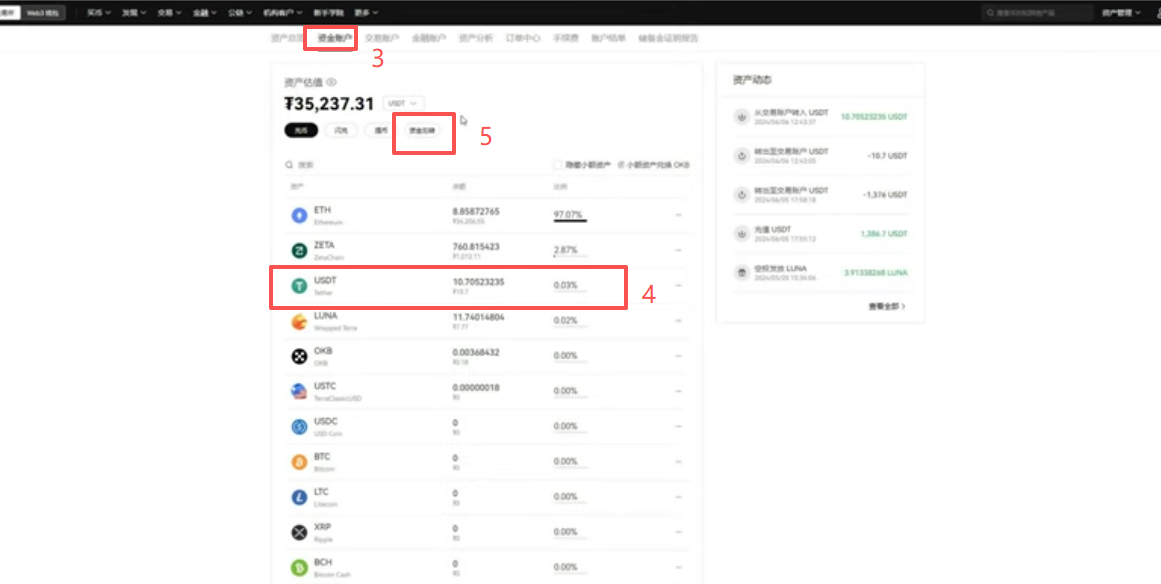Click gift icon beside the LUNA airdrop entry
Screen dimensions: 1161x584
[x=741, y=272]
